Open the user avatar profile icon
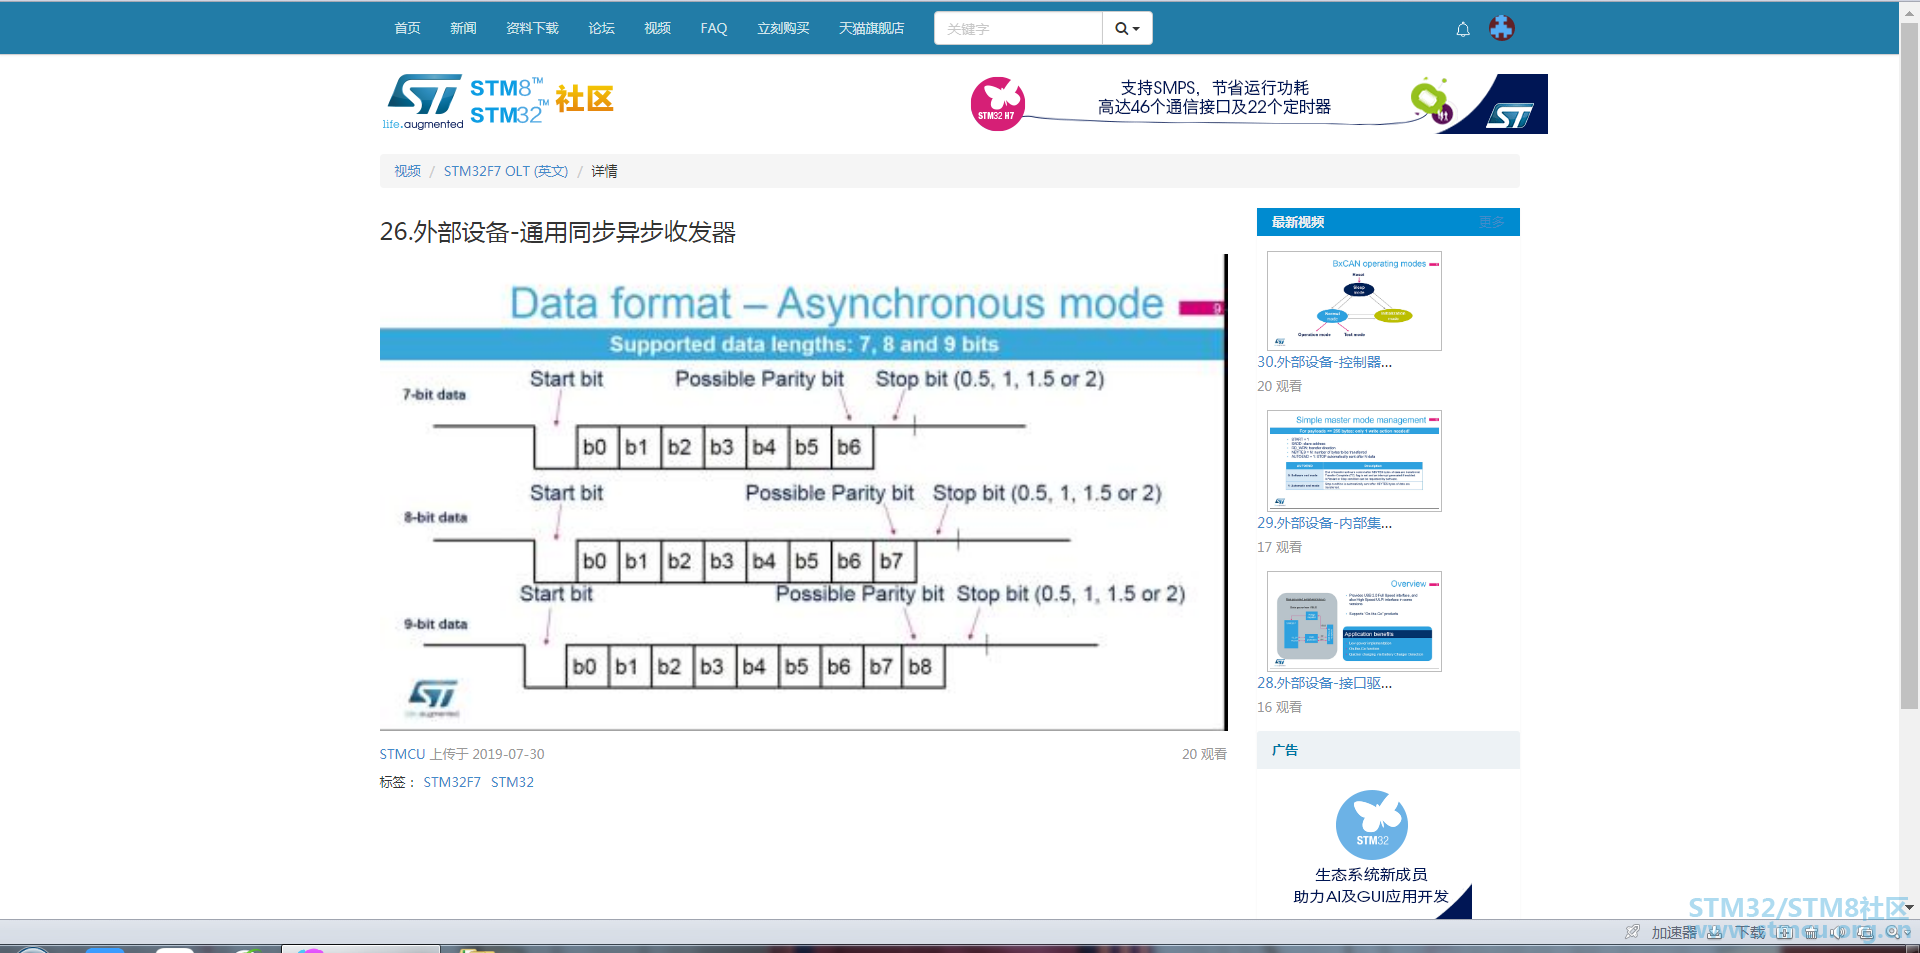1920x953 pixels. click(x=1501, y=28)
